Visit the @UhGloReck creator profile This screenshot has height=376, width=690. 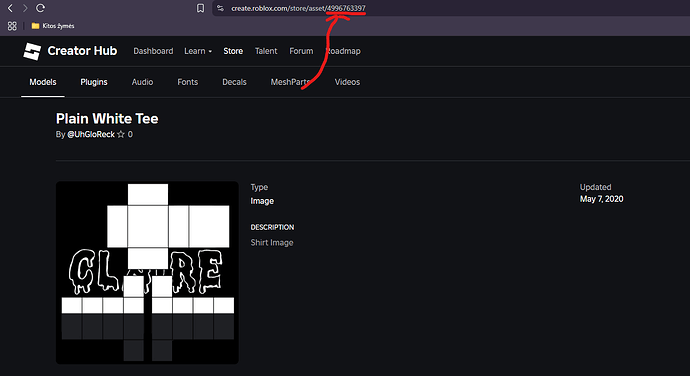click(x=91, y=134)
